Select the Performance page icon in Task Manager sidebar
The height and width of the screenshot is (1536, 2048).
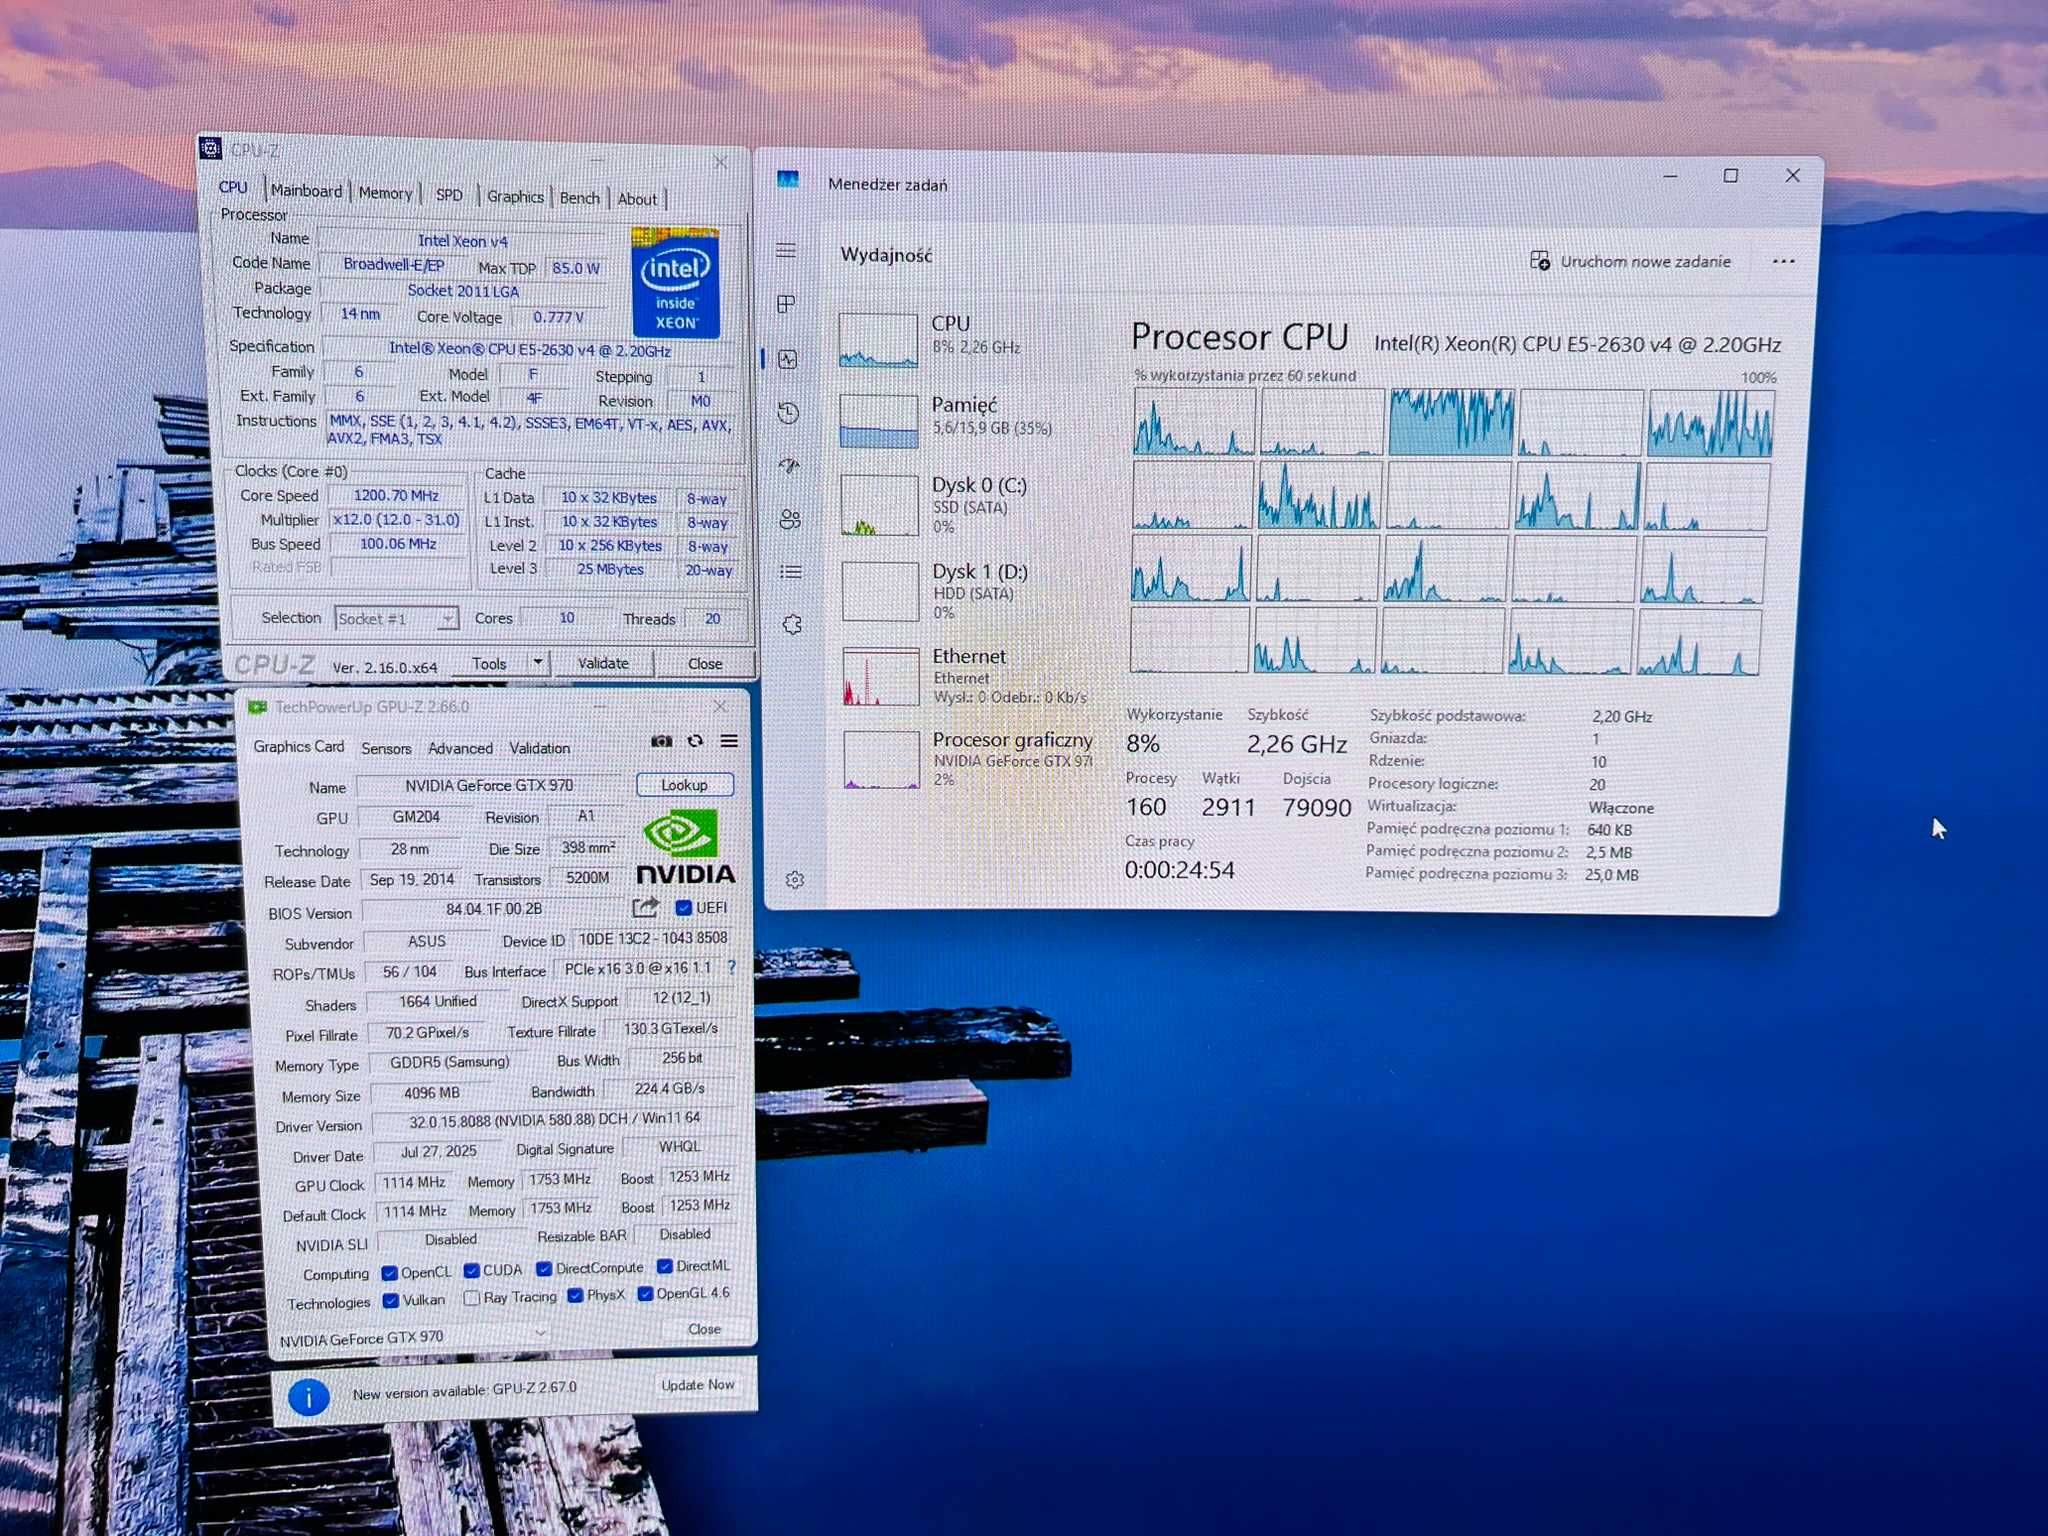click(x=788, y=359)
